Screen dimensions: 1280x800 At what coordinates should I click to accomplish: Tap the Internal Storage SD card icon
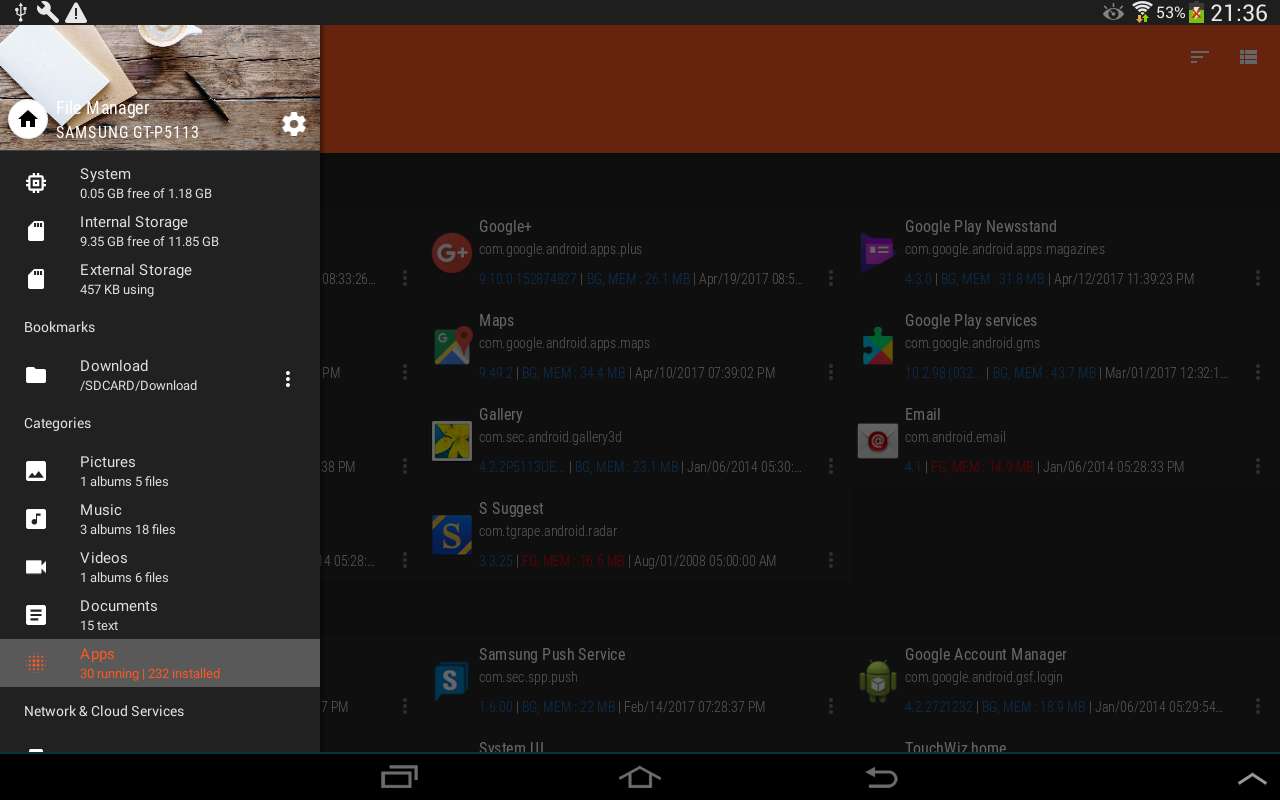point(36,231)
